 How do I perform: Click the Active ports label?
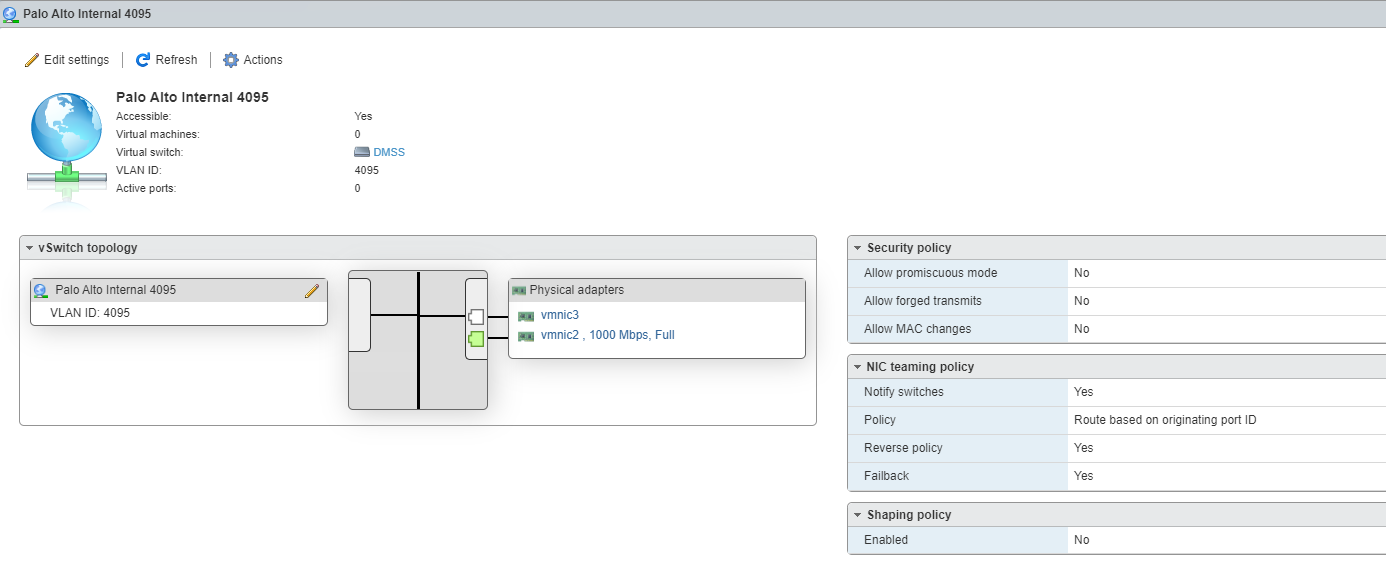coord(146,188)
